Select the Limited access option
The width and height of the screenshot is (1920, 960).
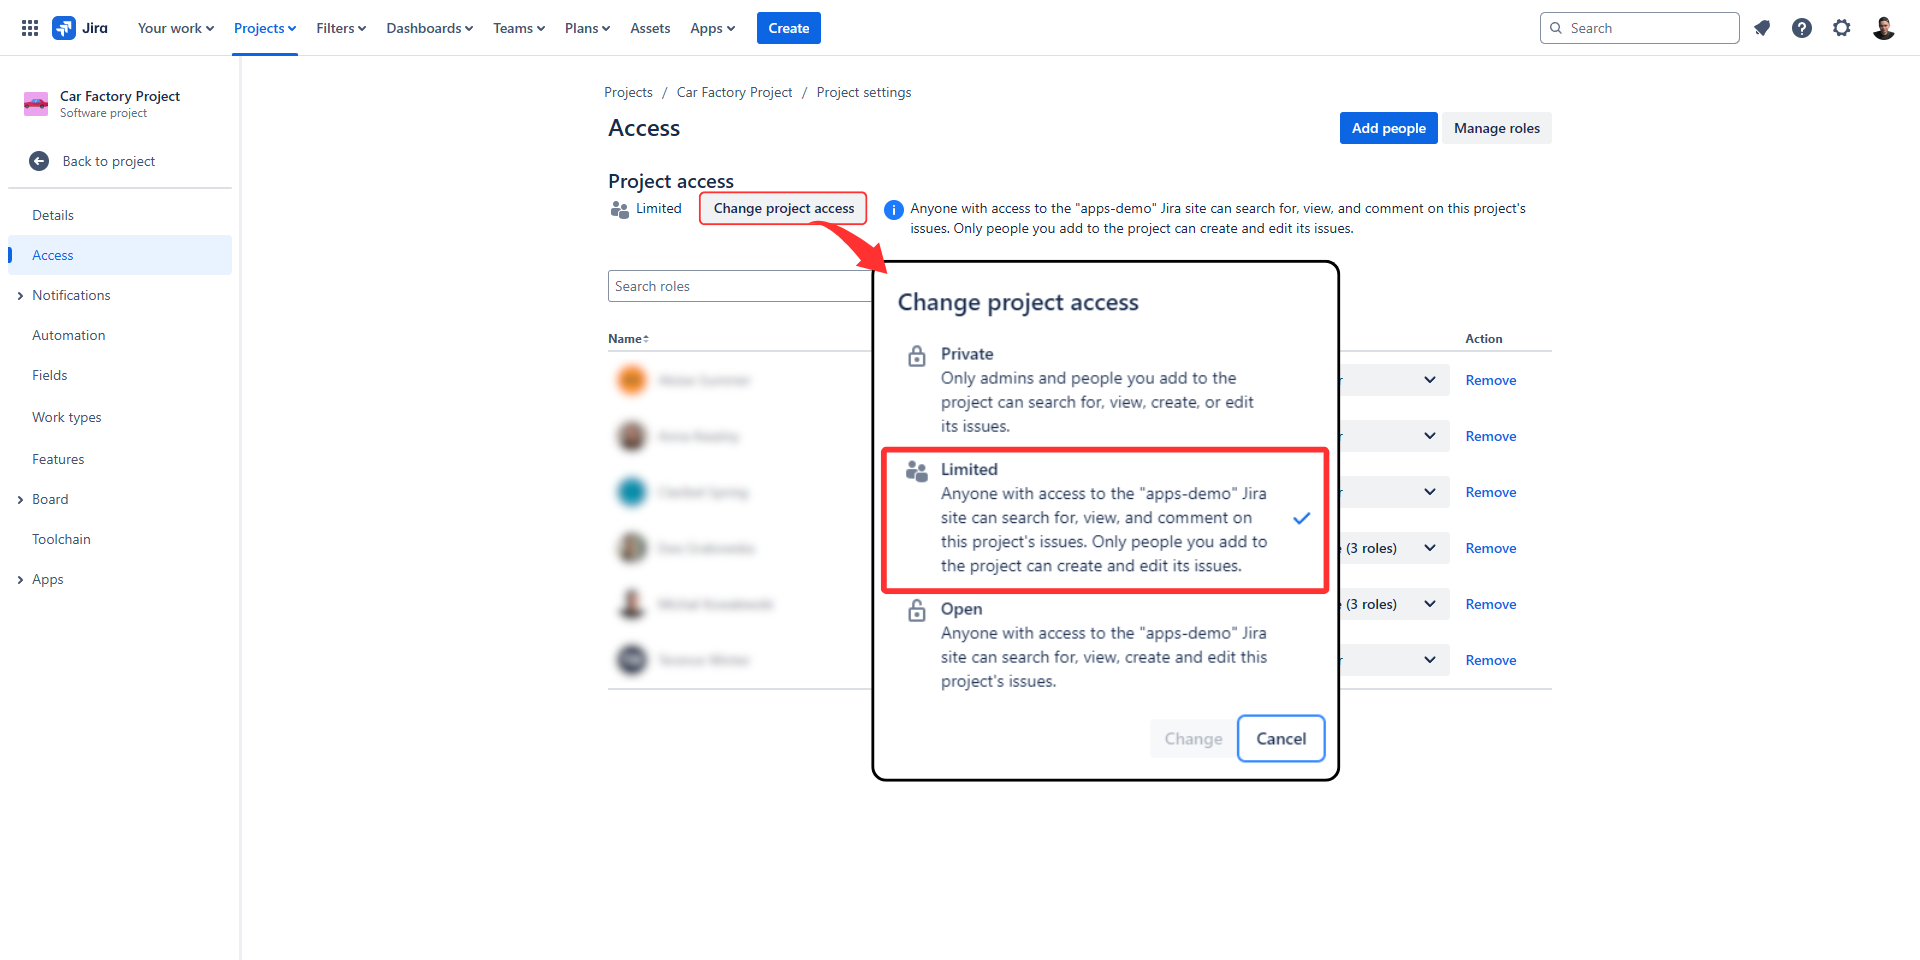(x=1105, y=518)
